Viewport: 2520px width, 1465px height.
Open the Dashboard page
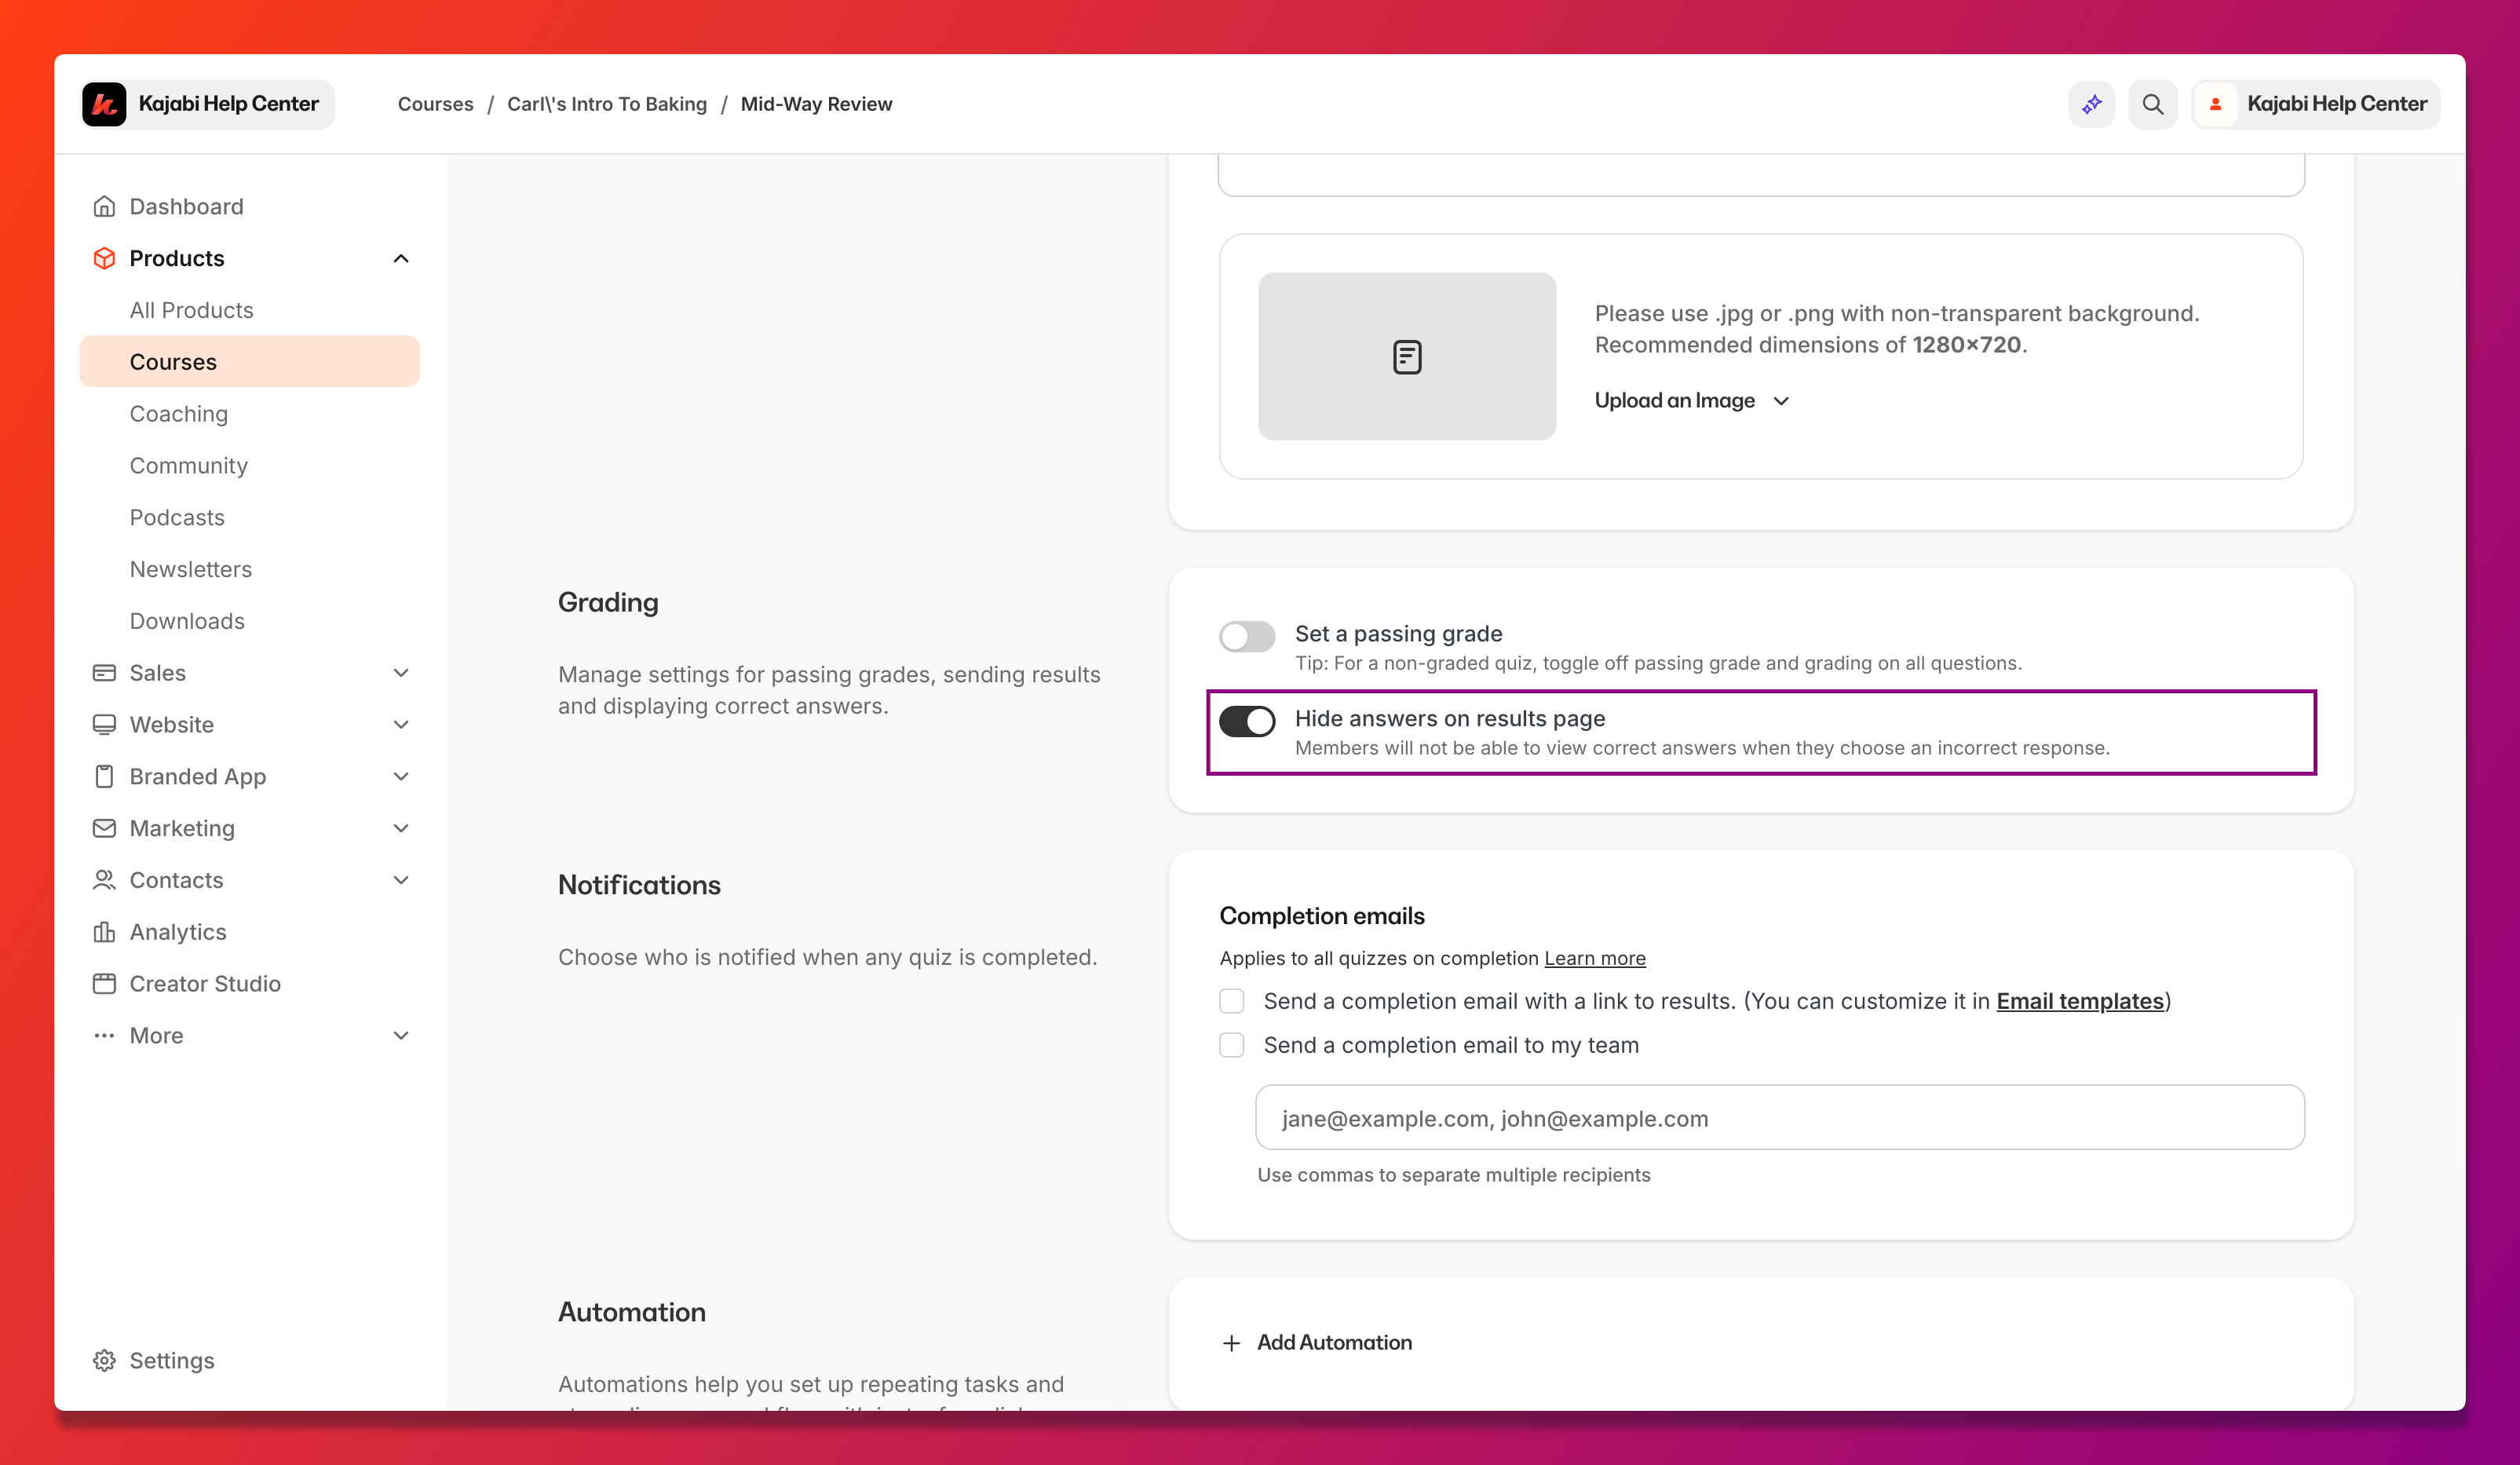coord(186,206)
